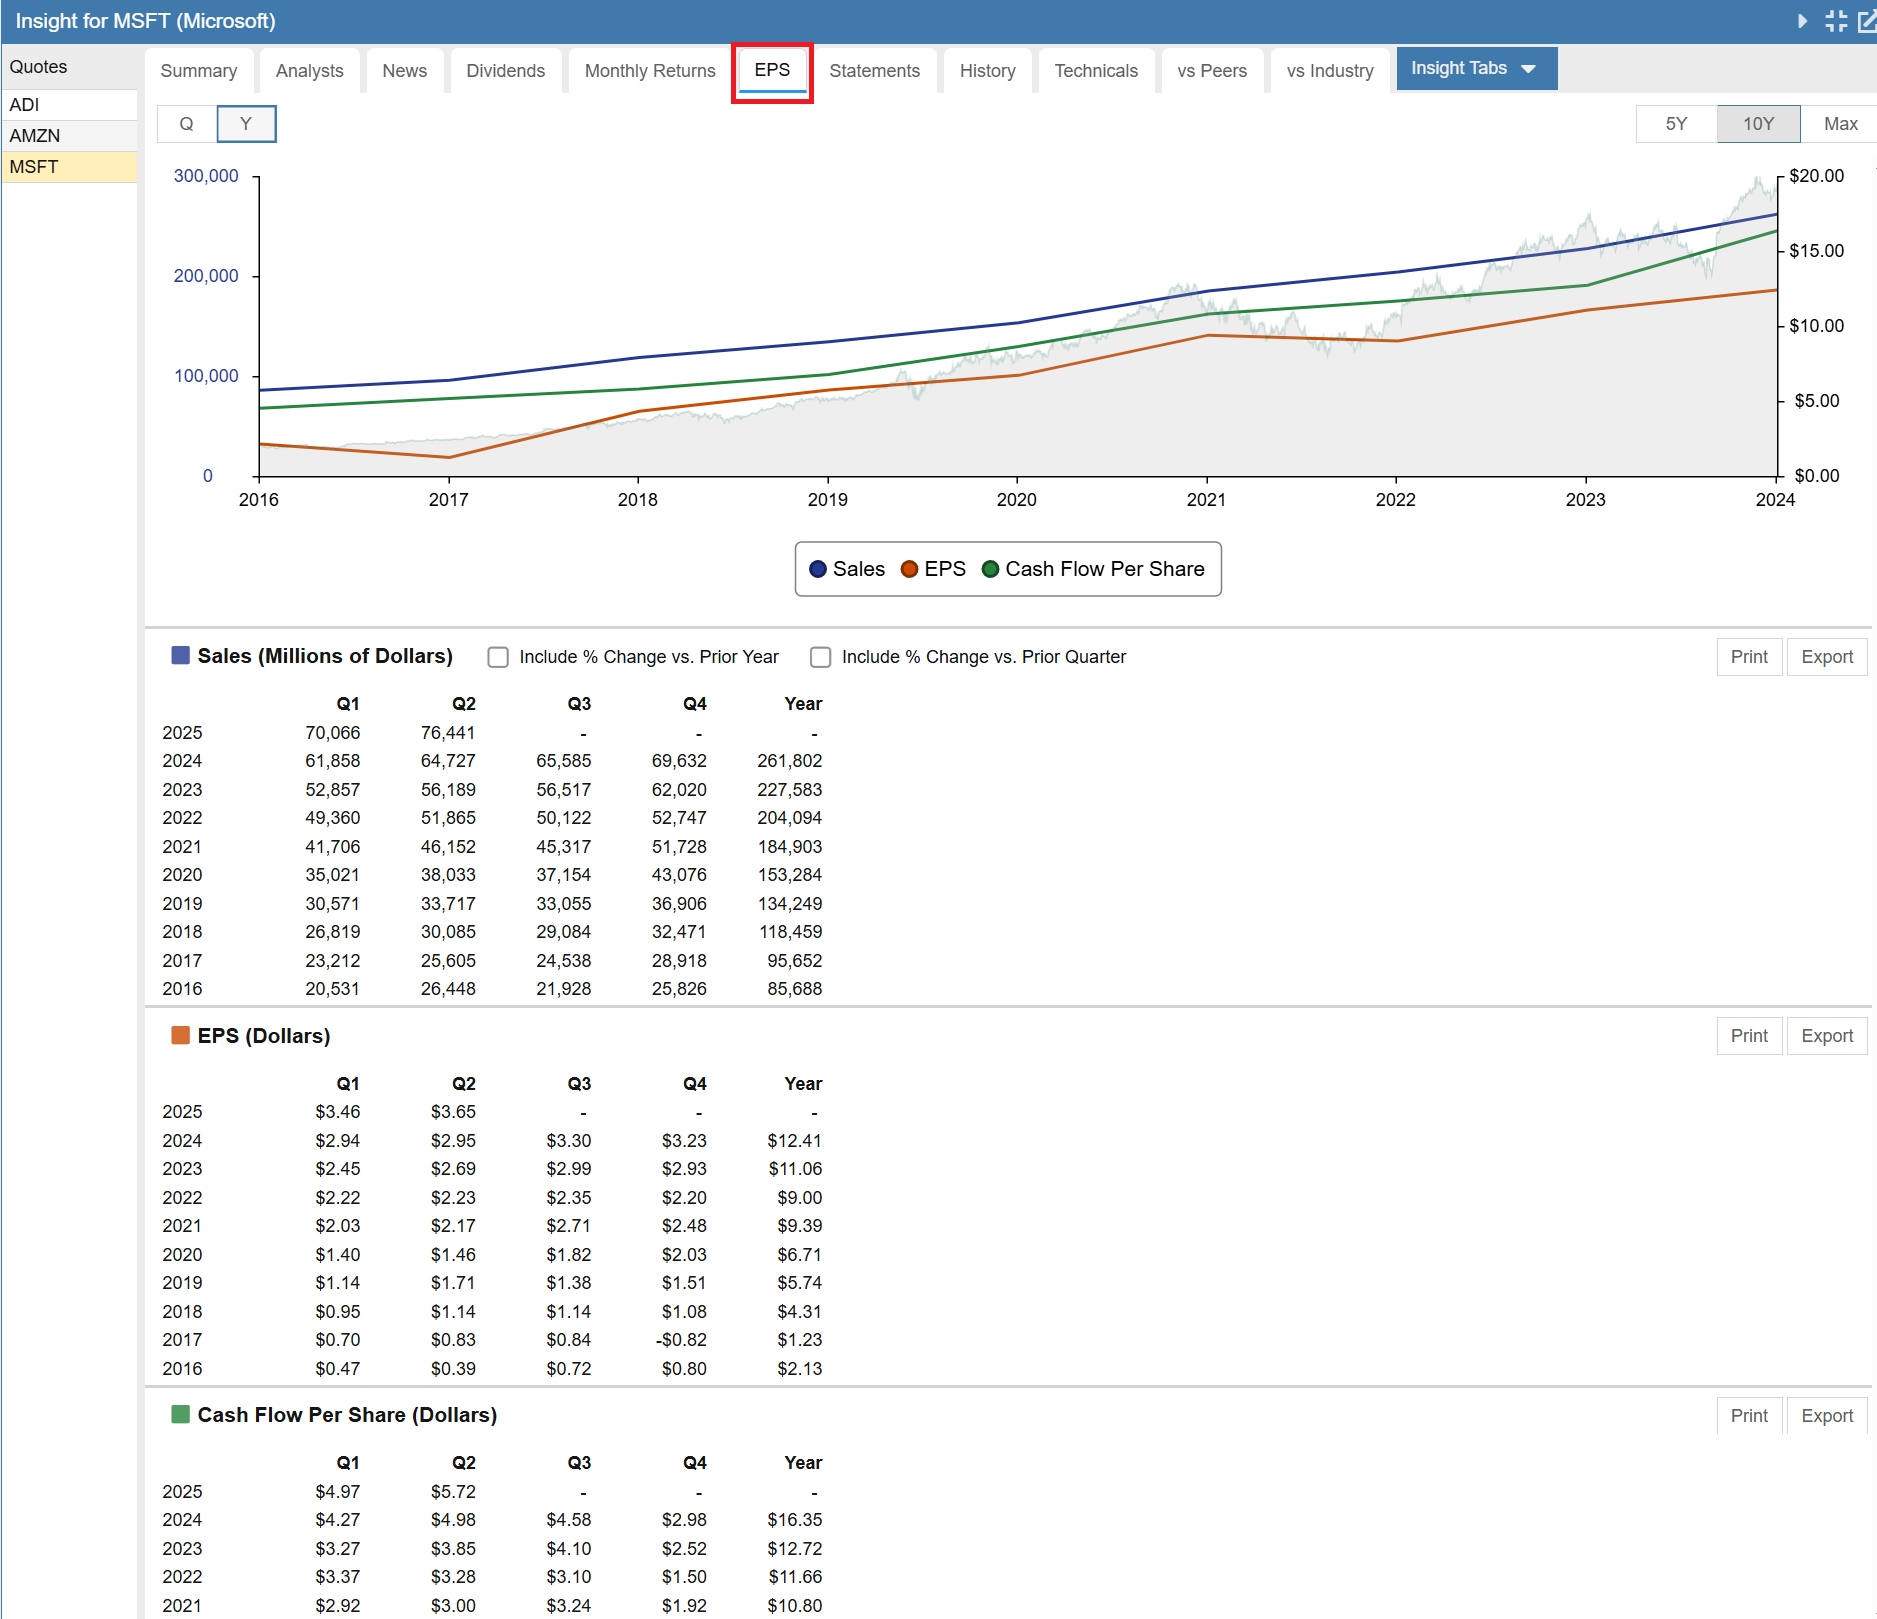The image size is (1877, 1619).
Task: Click the Sales table blue square marker
Action: coord(181,656)
